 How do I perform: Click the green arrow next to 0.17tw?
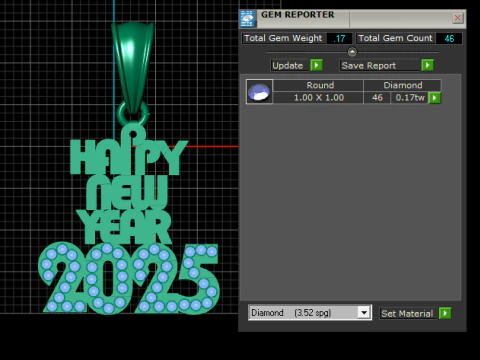(434, 98)
